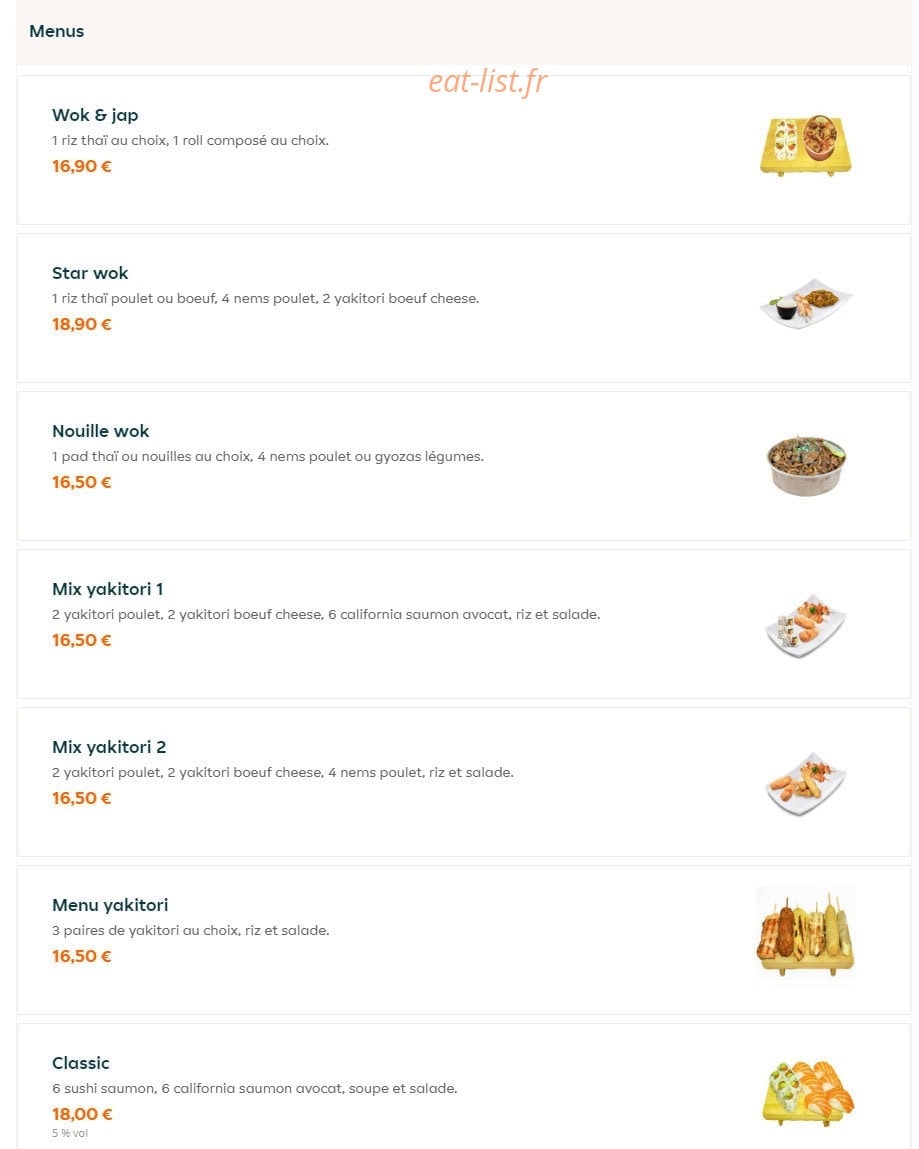Screen dimensions: 919x1149
Task: Choose the Menu yakitori title
Action: pos(110,905)
